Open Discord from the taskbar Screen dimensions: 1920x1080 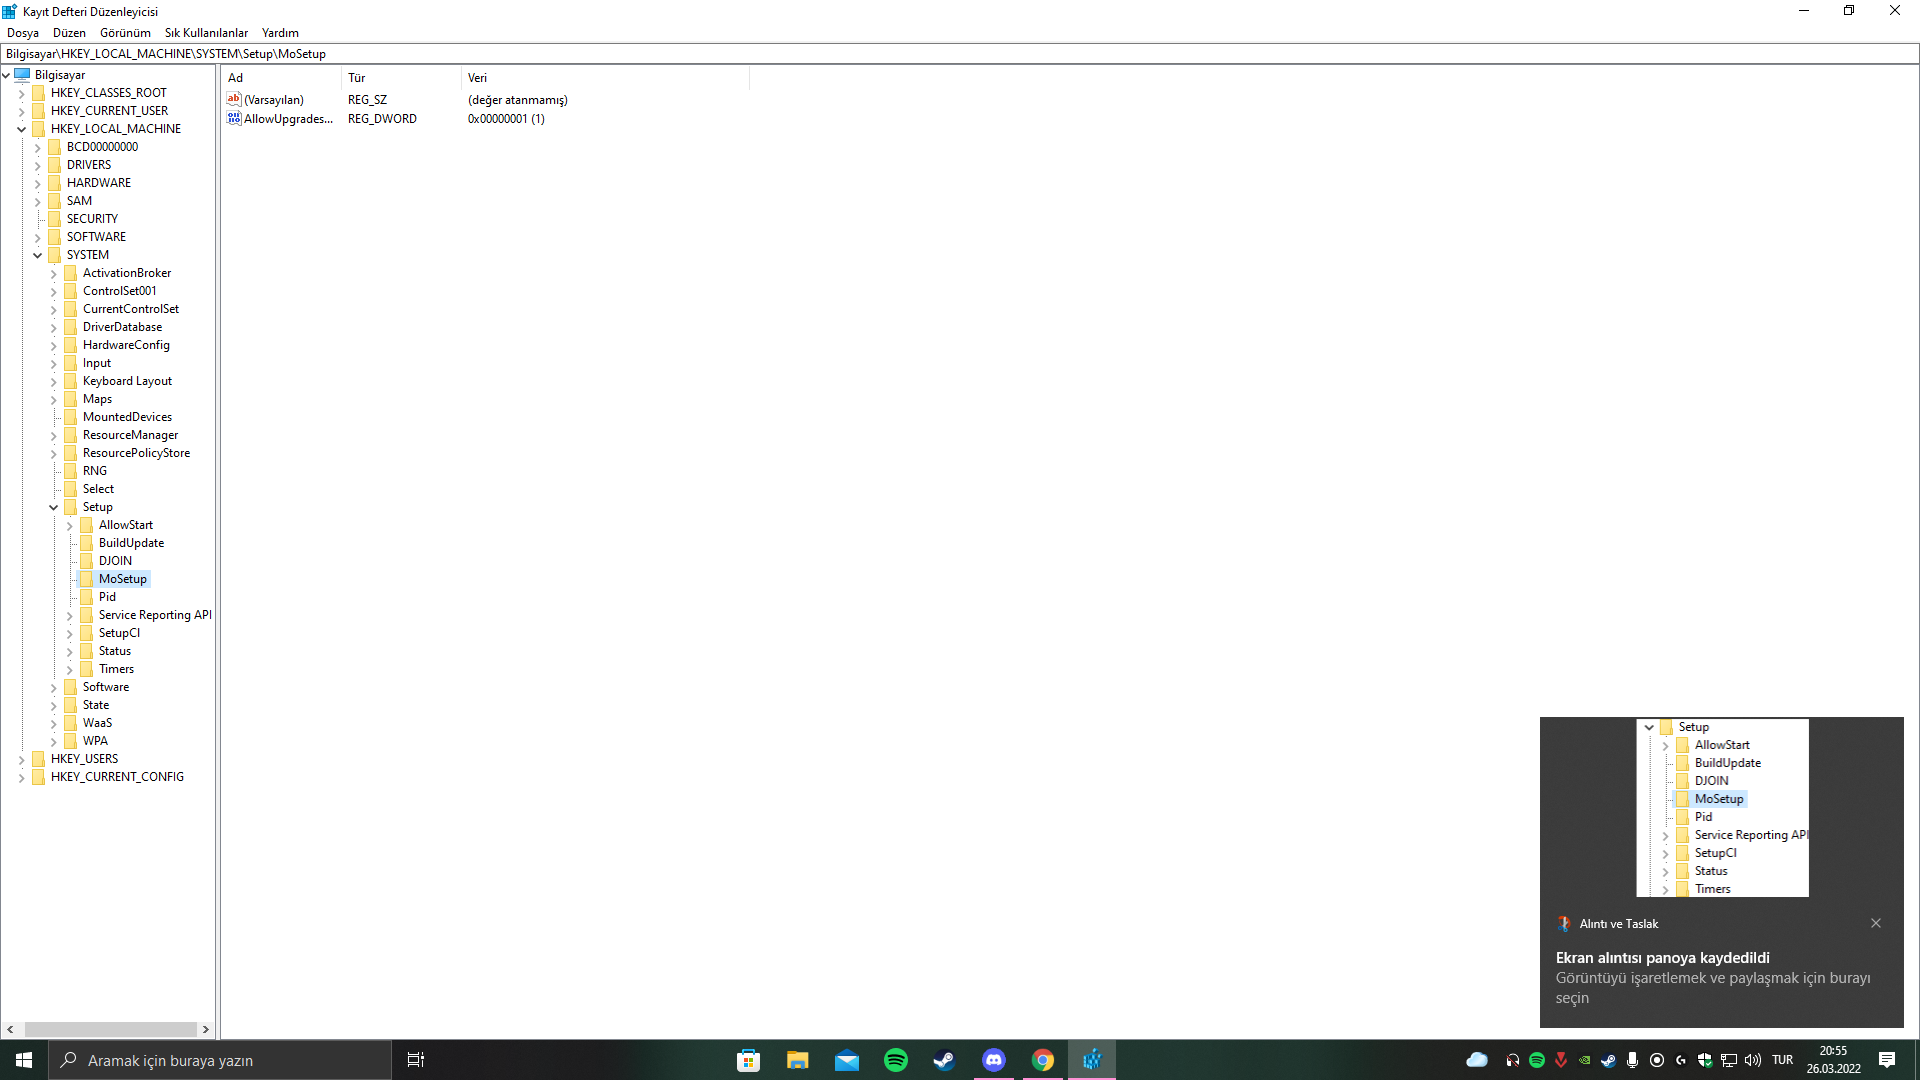(x=993, y=1060)
